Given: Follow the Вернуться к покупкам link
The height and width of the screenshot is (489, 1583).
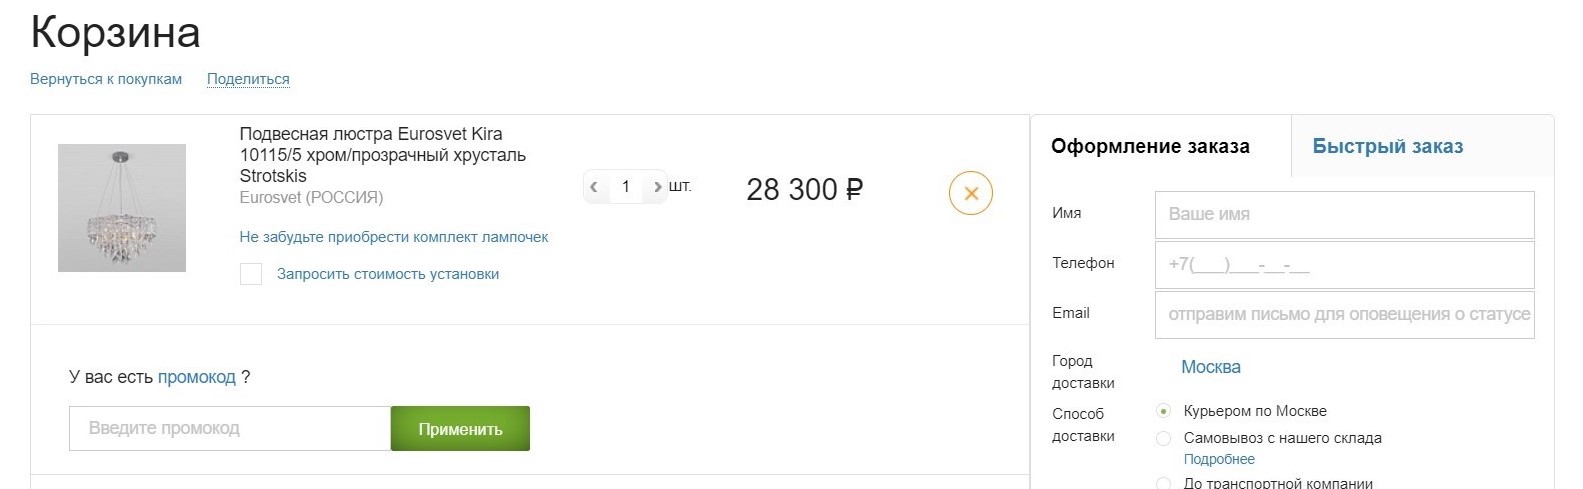Looking at the screenshot, I should [x=106, y=79].
